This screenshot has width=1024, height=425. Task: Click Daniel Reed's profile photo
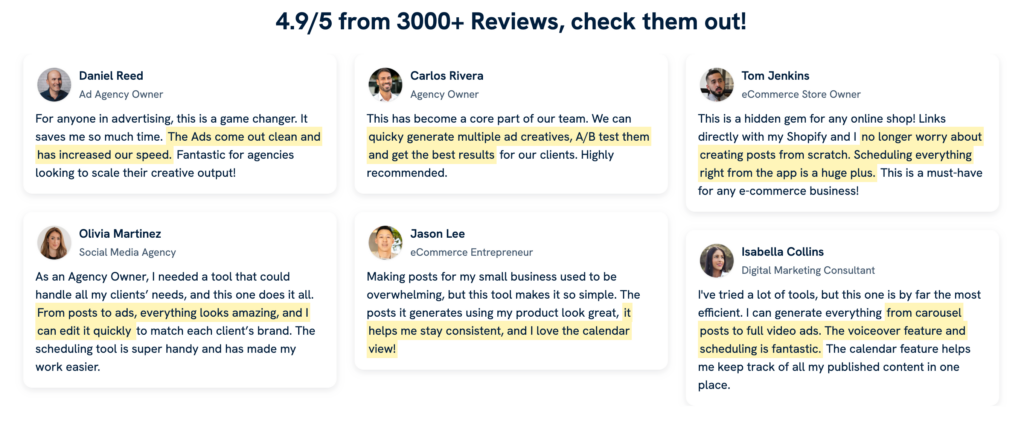click(54, 85)
